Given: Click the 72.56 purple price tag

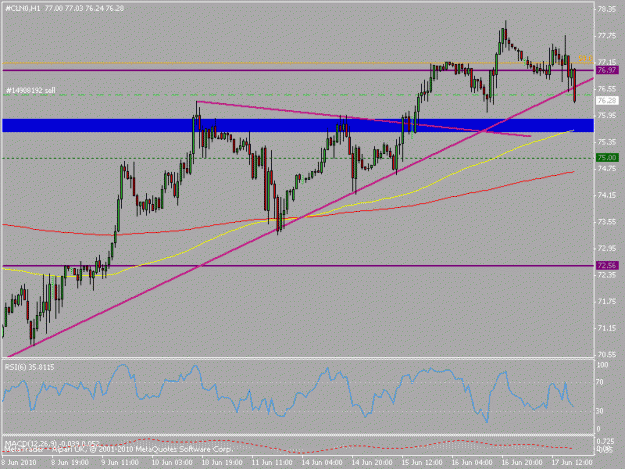Looking at the screenshot, I should 607,265.
